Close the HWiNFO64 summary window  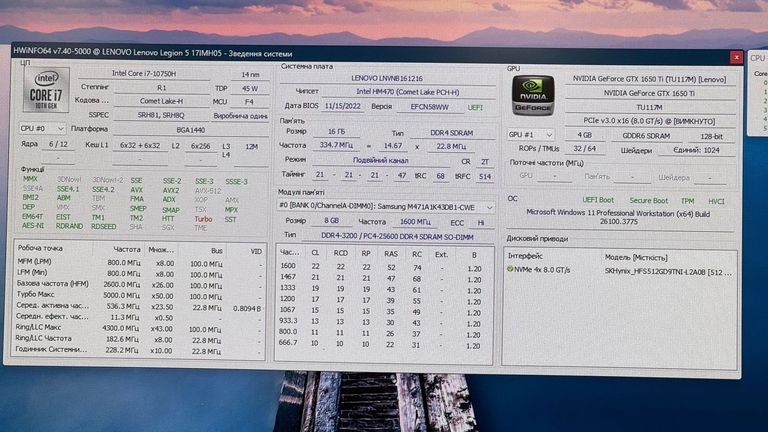click(736, 57)
